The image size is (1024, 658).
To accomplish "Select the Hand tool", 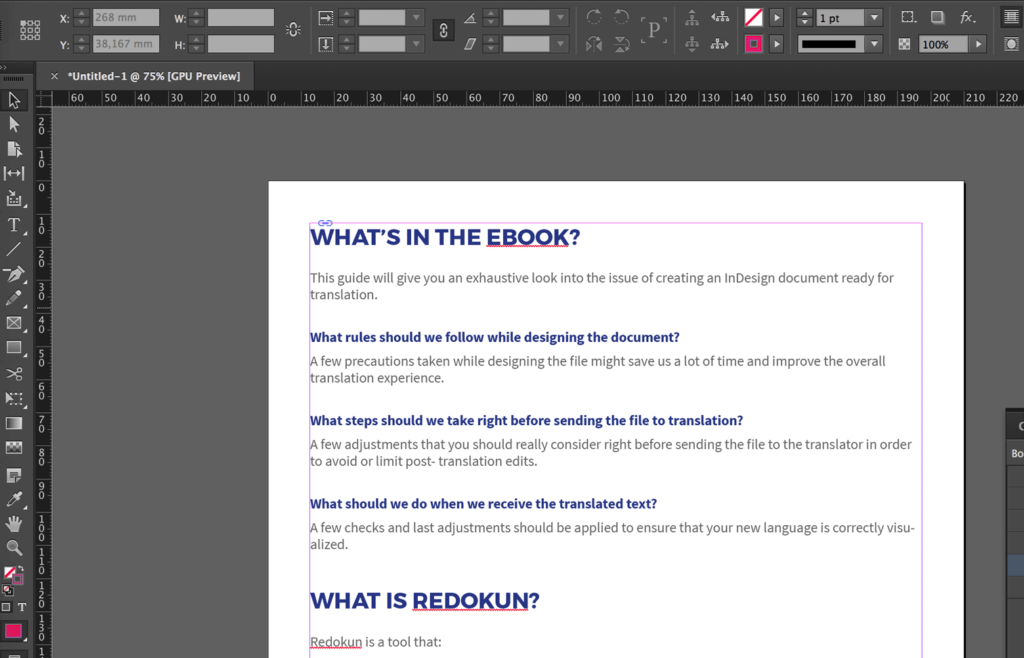I will pos(14,524).
